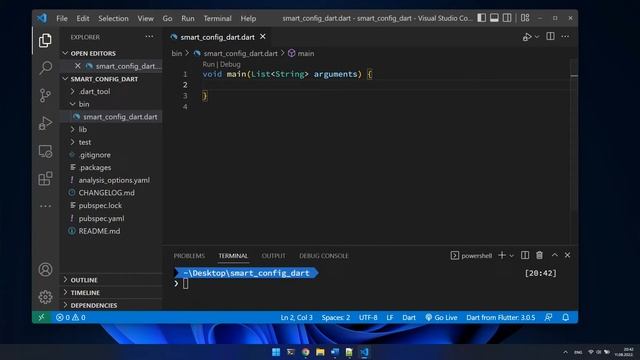This screenshot has height=360, width=640.
Task: Close smart_config_dart.dart editor tab
Action: pos(263,37)
